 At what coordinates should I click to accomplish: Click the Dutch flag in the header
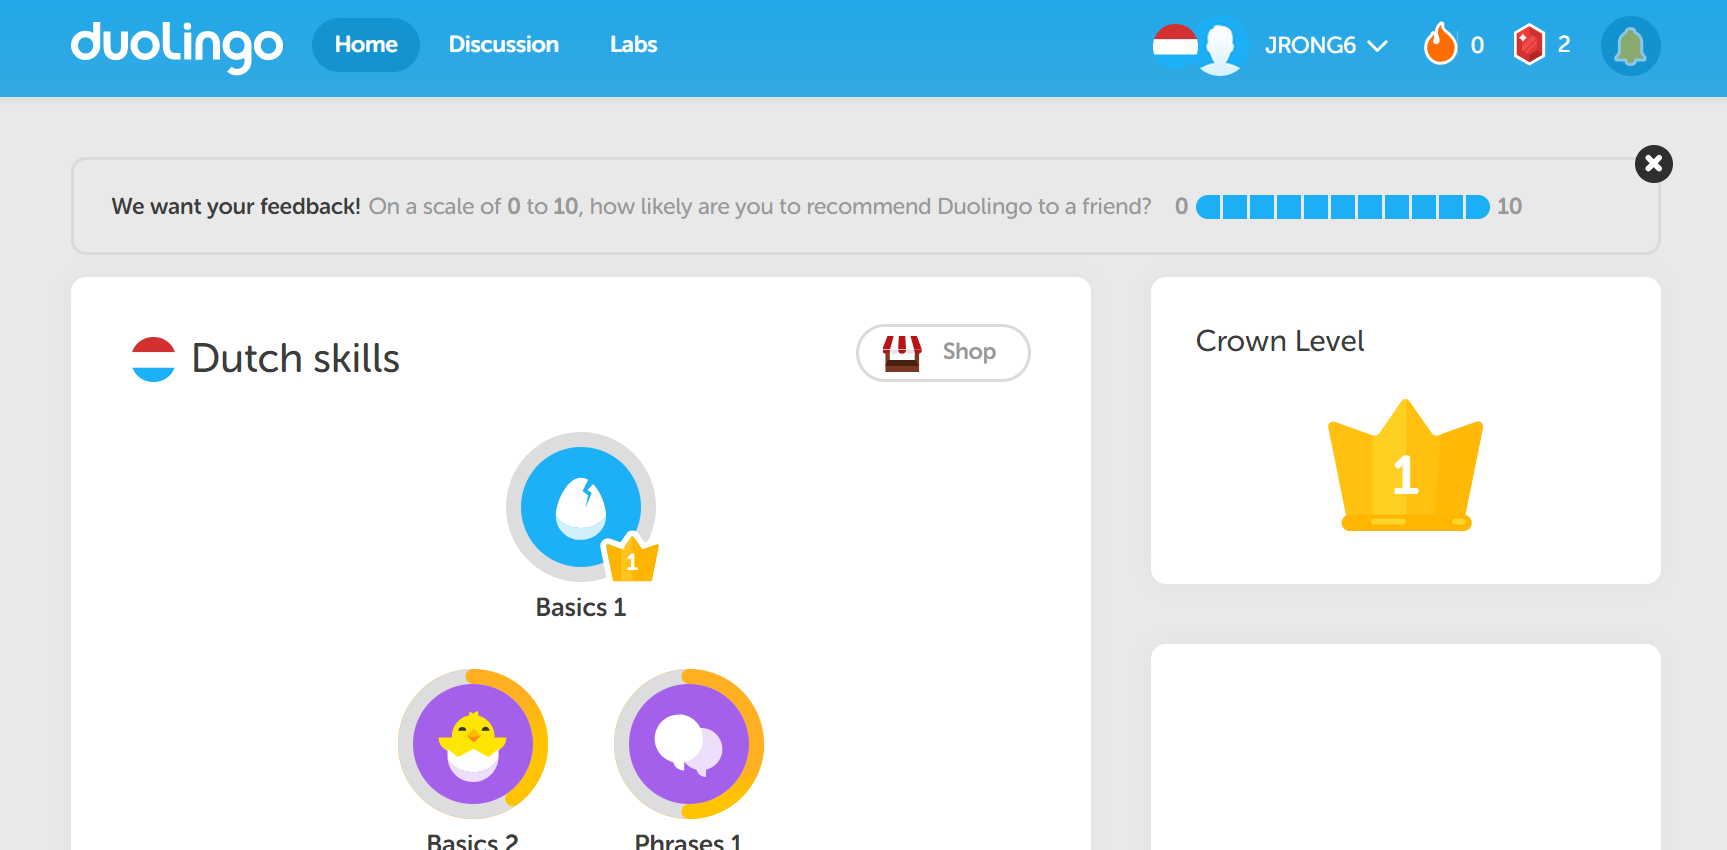1175,45
